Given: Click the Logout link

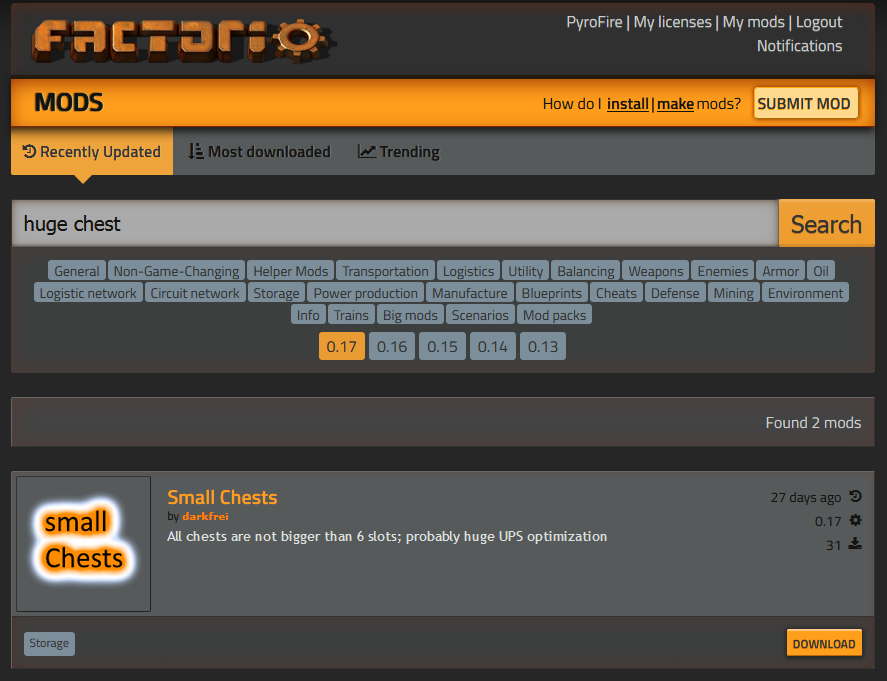Looking at the screenshot, I should pyautogui.click(x=819, y=22).
